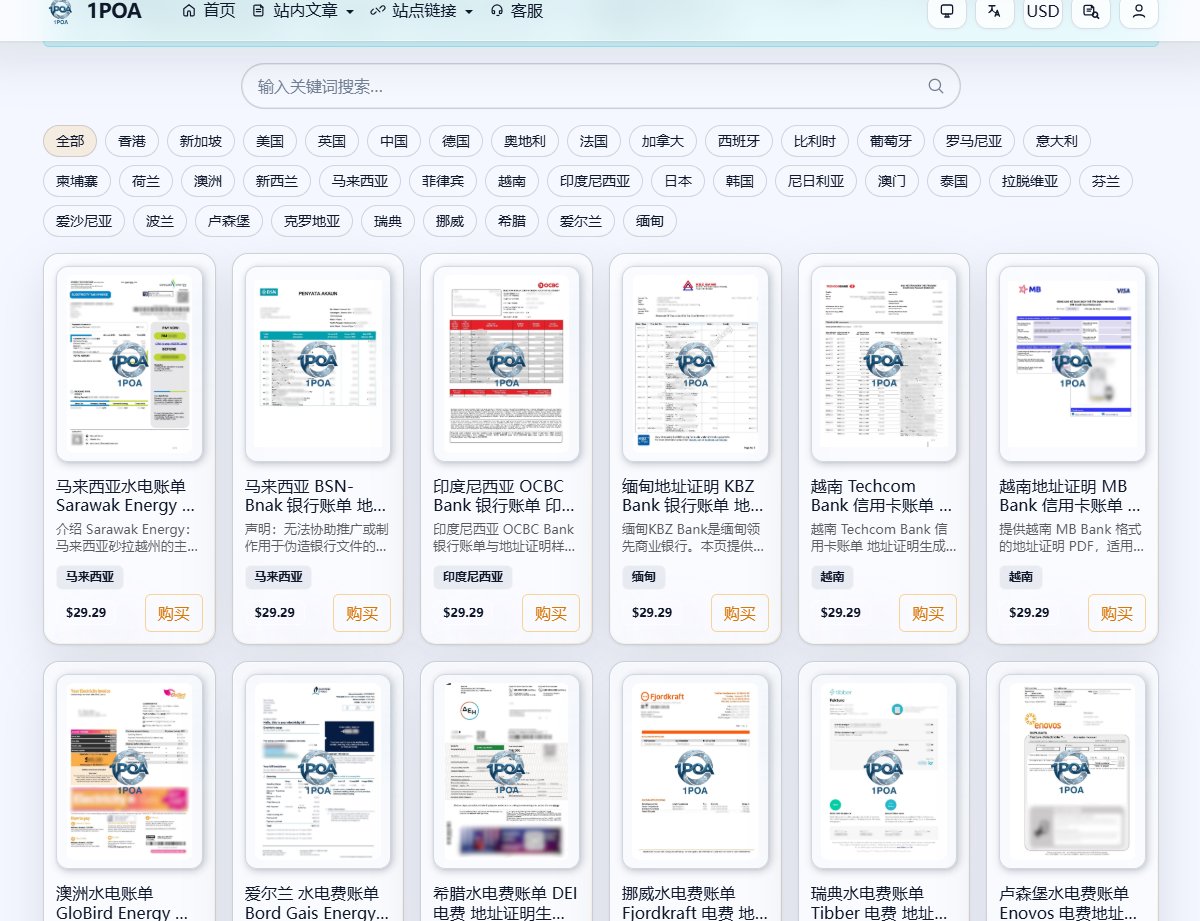This screenshot has height=921, width=1200.
Task: Click the 1POA logo in the header
Action: pyautogui.click(x=94, y=11)
